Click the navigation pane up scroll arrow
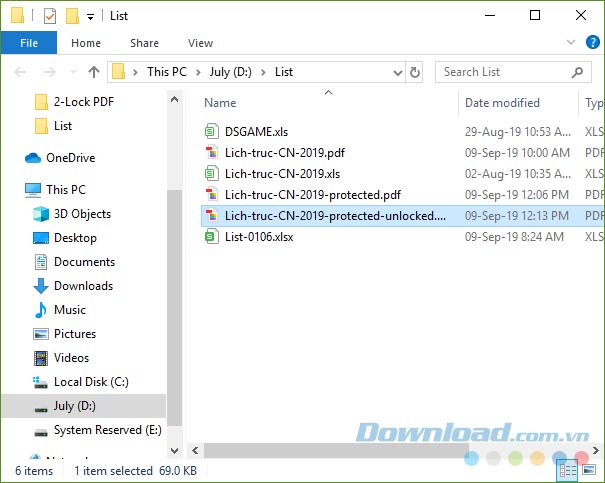Screen dimensions: 605x483 click(174, 100)
